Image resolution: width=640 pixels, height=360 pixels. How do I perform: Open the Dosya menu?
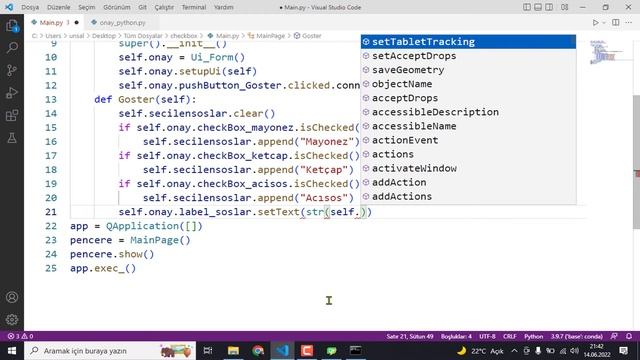tap(30, 7)
